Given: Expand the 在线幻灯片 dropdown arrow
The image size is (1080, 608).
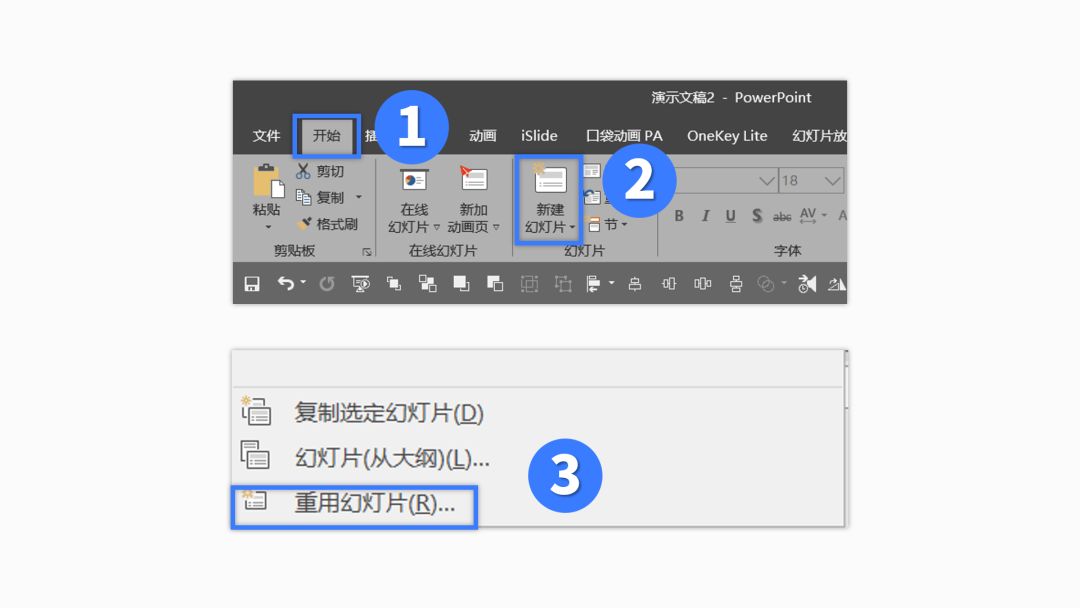Looking at the screenshot, I should 437,227.
